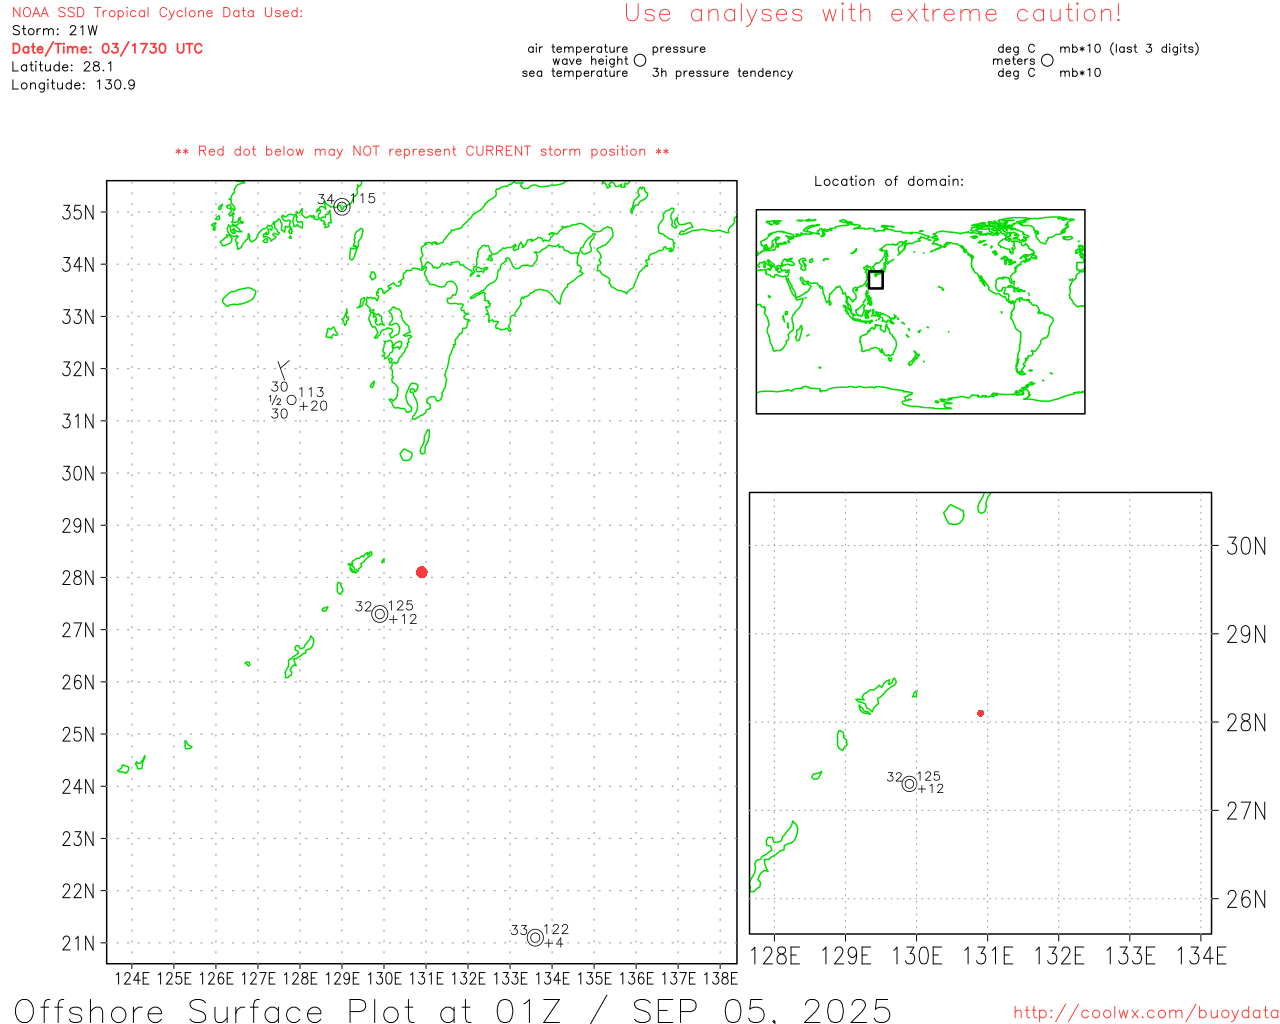Click the buoy station circle labeled 125 +12 on main map
The width and height of the screenshot is (1280, 1024).
point(380,614)
